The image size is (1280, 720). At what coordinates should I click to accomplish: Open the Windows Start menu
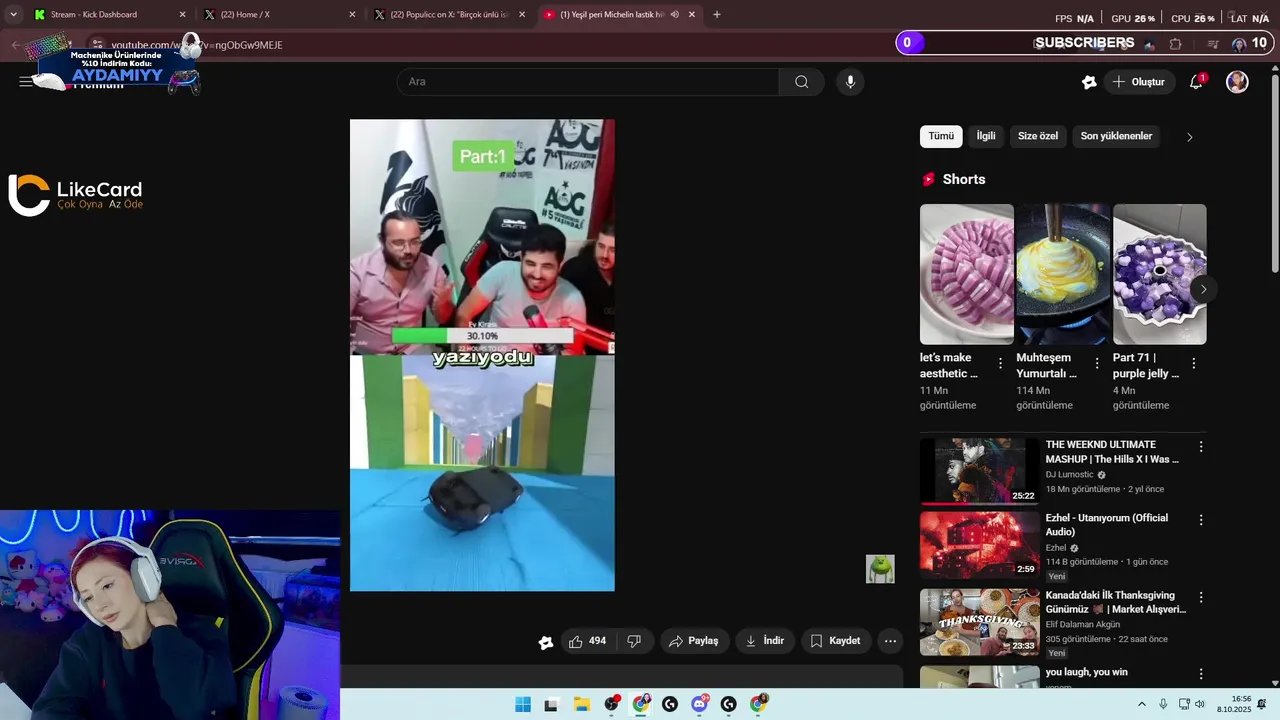[522, 704]
